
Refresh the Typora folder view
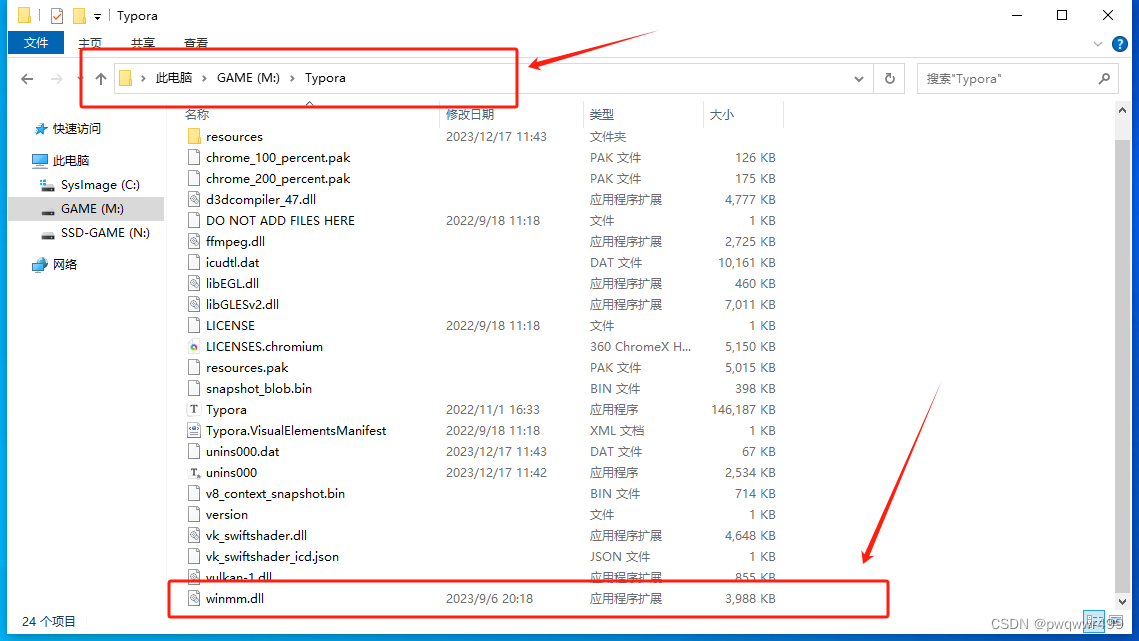890,78
